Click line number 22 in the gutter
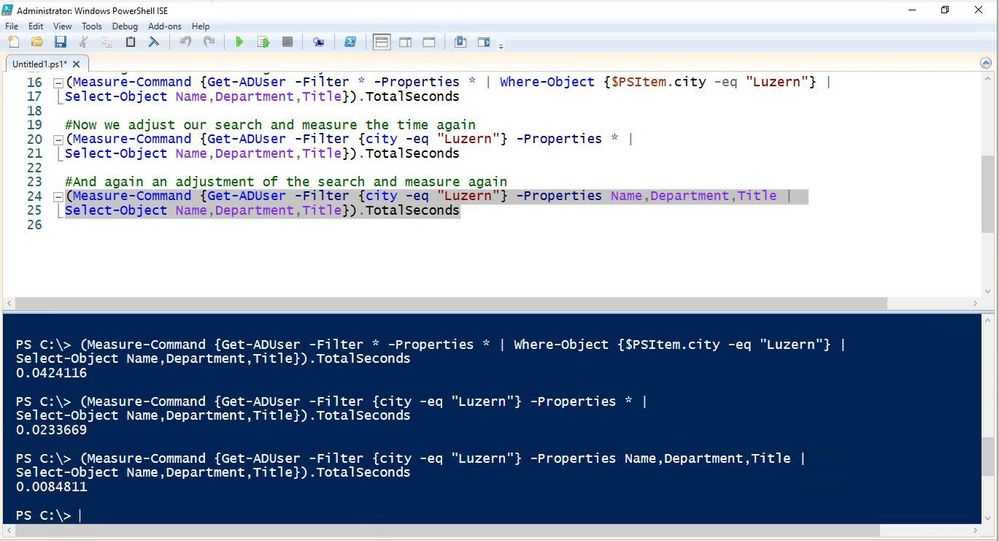 pyautogui.click(x=34, y=168)
